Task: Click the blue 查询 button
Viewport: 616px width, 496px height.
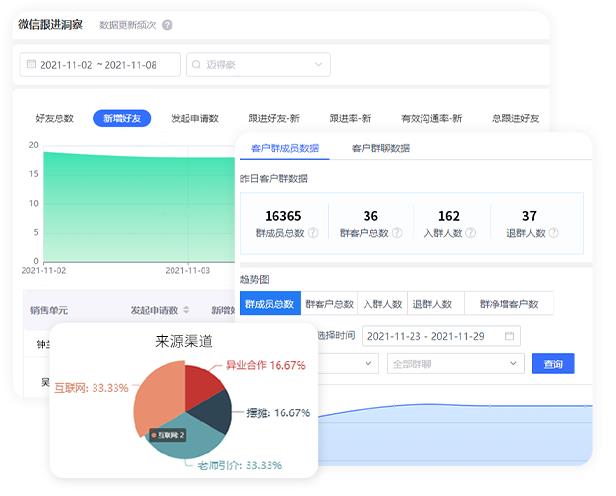Action: pyautogui.click(x=553, y=364)
